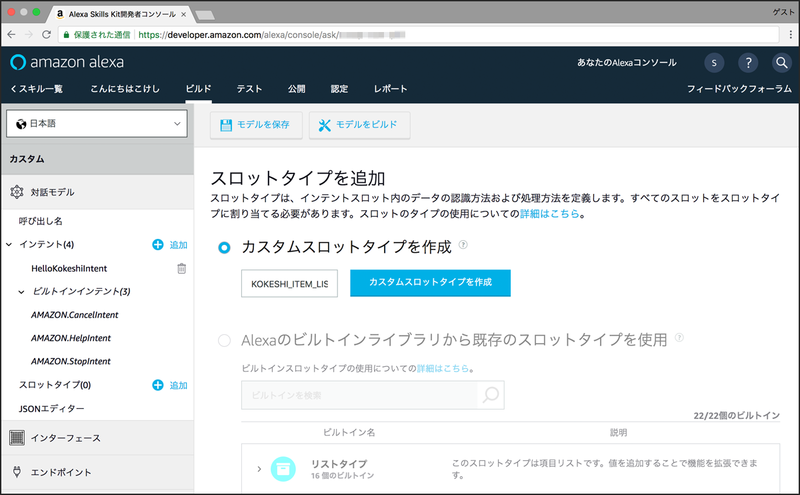Click the browser back arrow

tap(11, 35)
